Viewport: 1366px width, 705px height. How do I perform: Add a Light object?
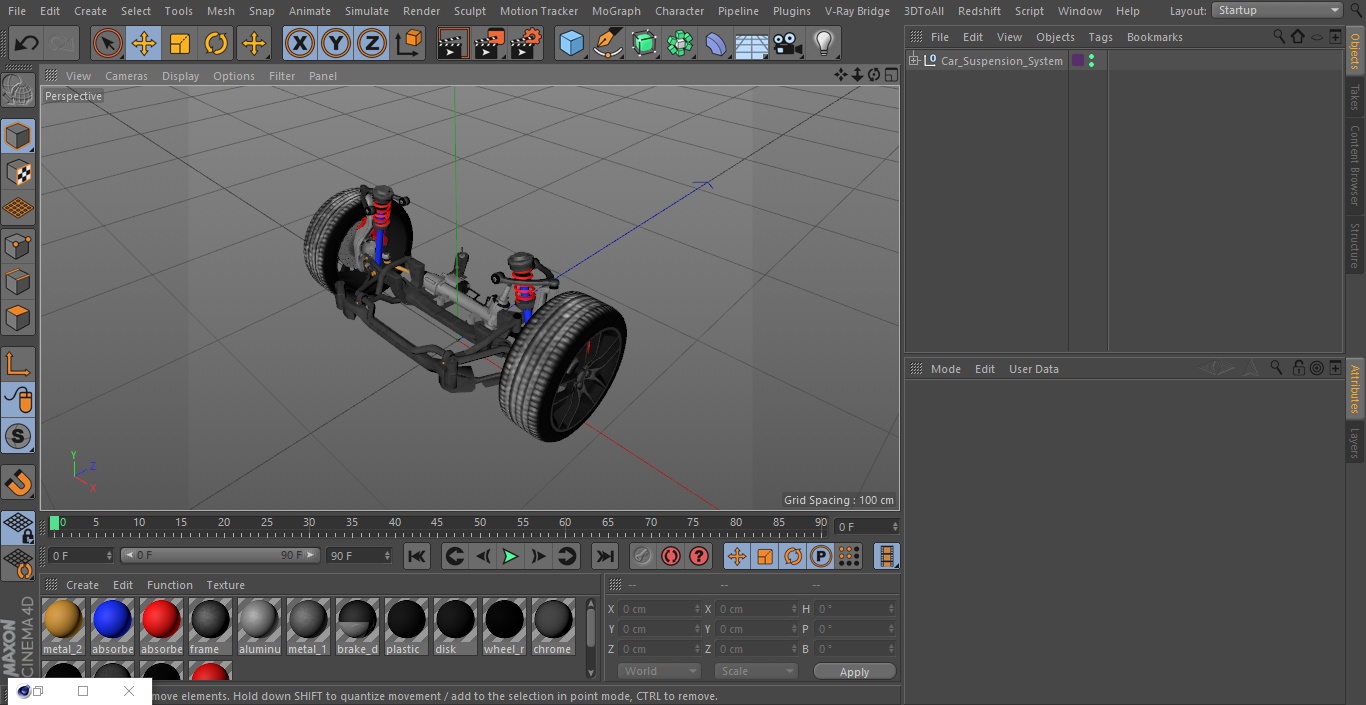[x=823, y=43]
